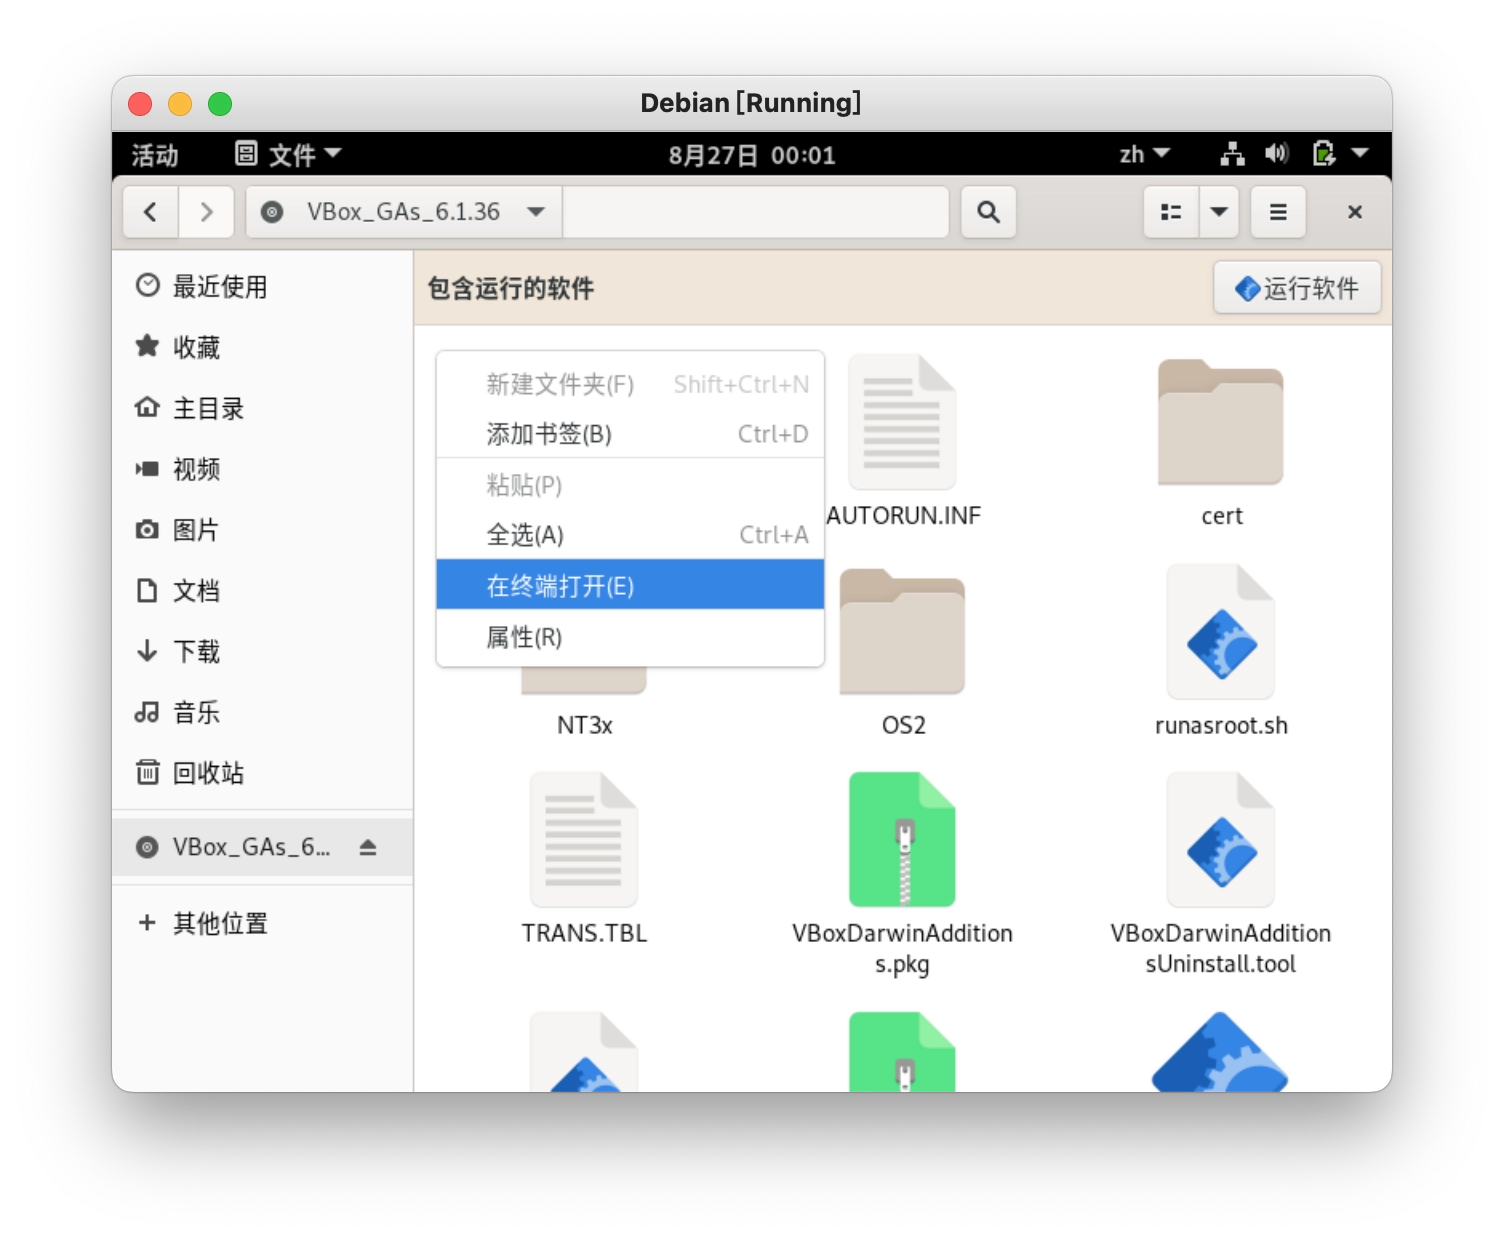Choose Properties (属性) in context menu
This screenshot has height=1240, width=1504.
(630, 637)
